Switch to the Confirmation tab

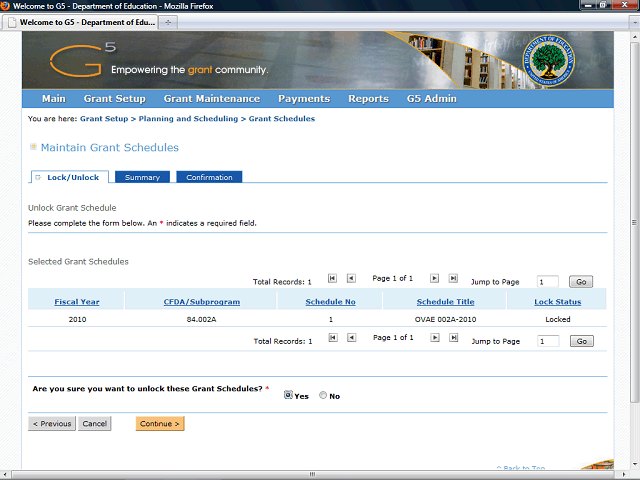(x=209, y=177)
